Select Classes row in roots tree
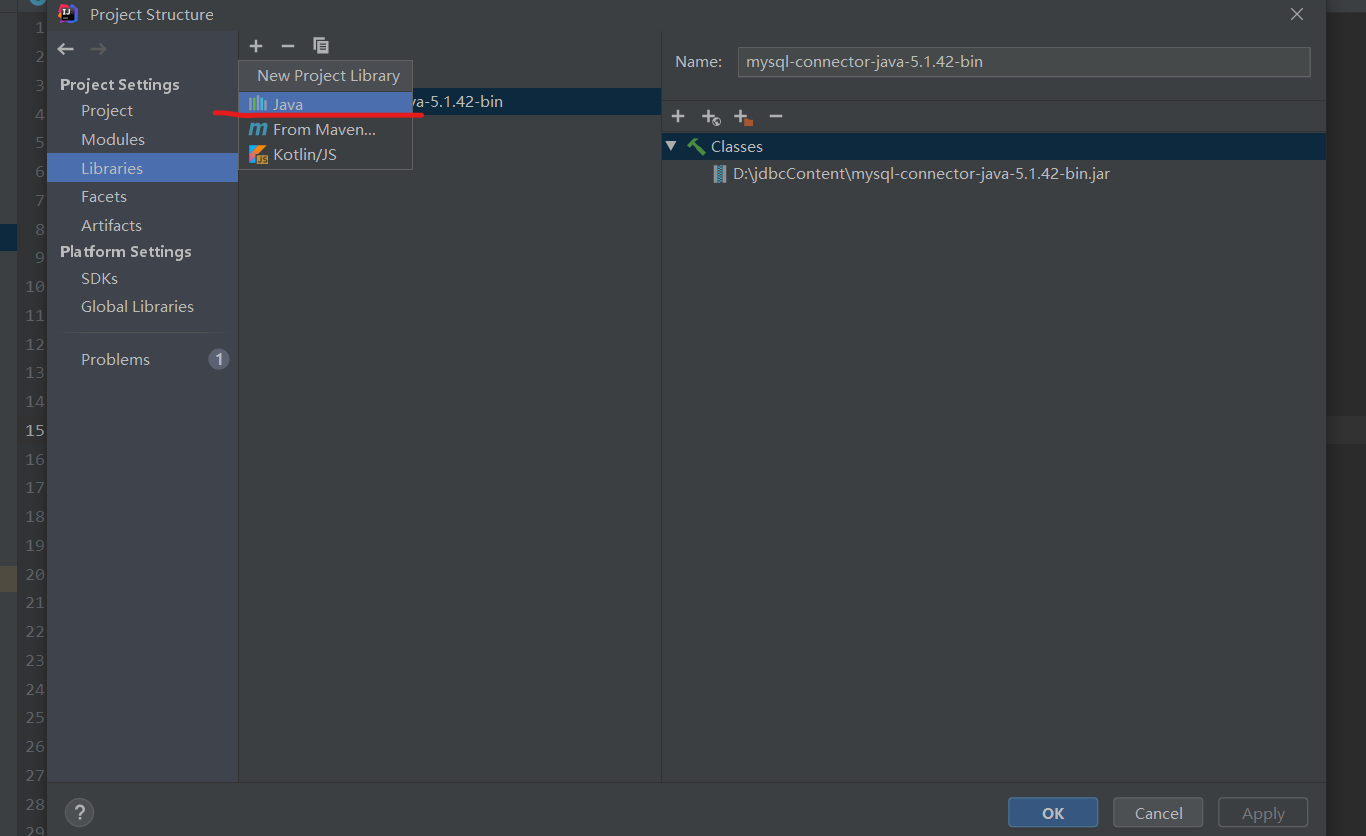This screenshot has width=1366, height=836. [x=993, y=146]
